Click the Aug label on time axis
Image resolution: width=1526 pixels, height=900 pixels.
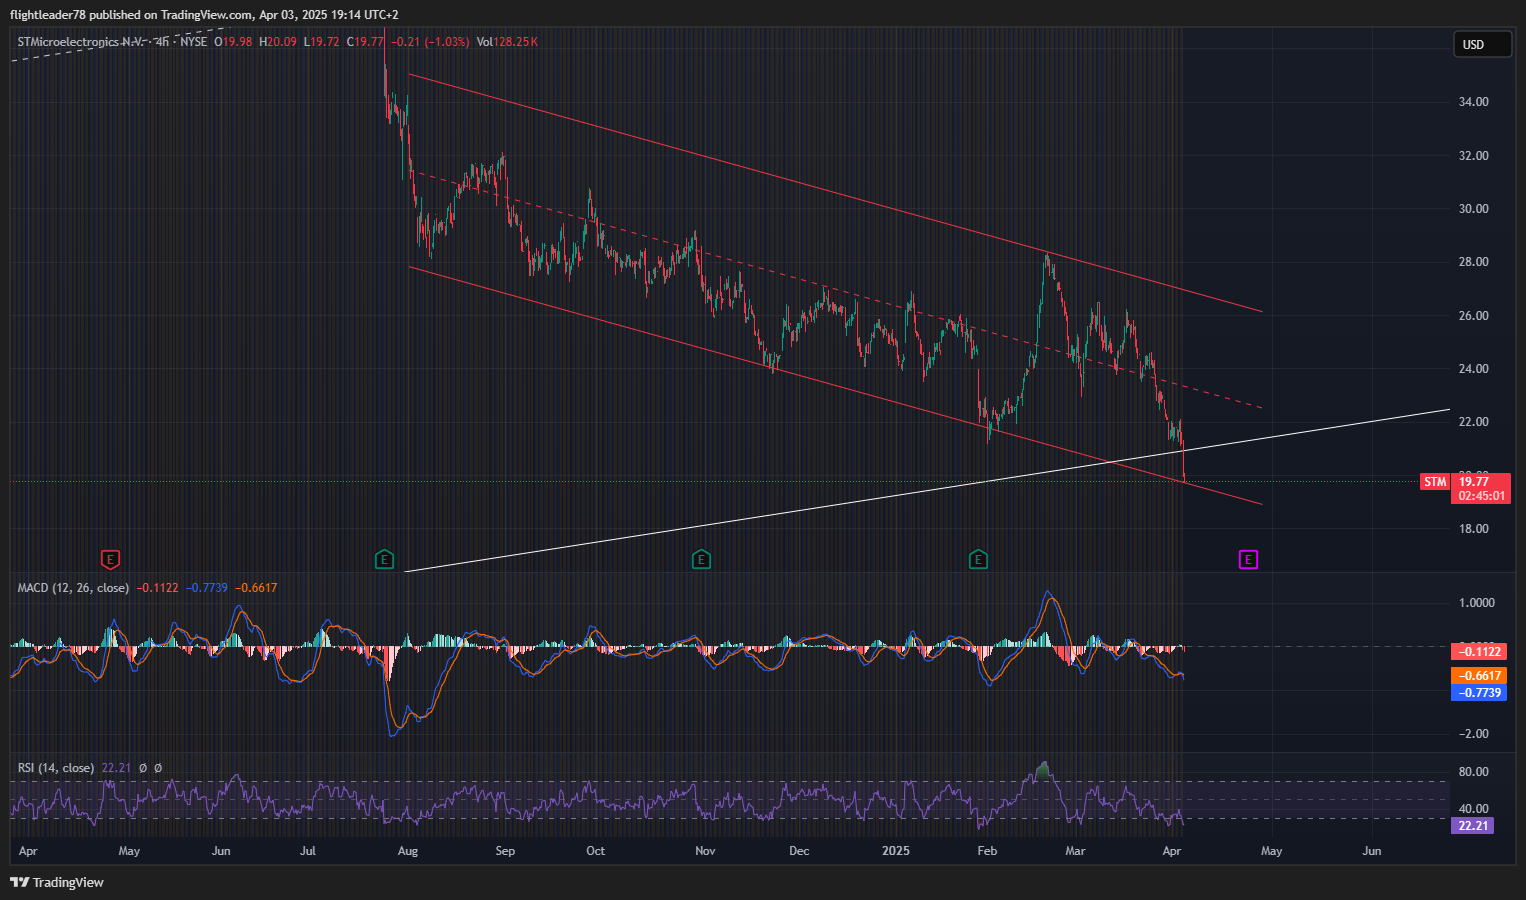click(408, 852)
